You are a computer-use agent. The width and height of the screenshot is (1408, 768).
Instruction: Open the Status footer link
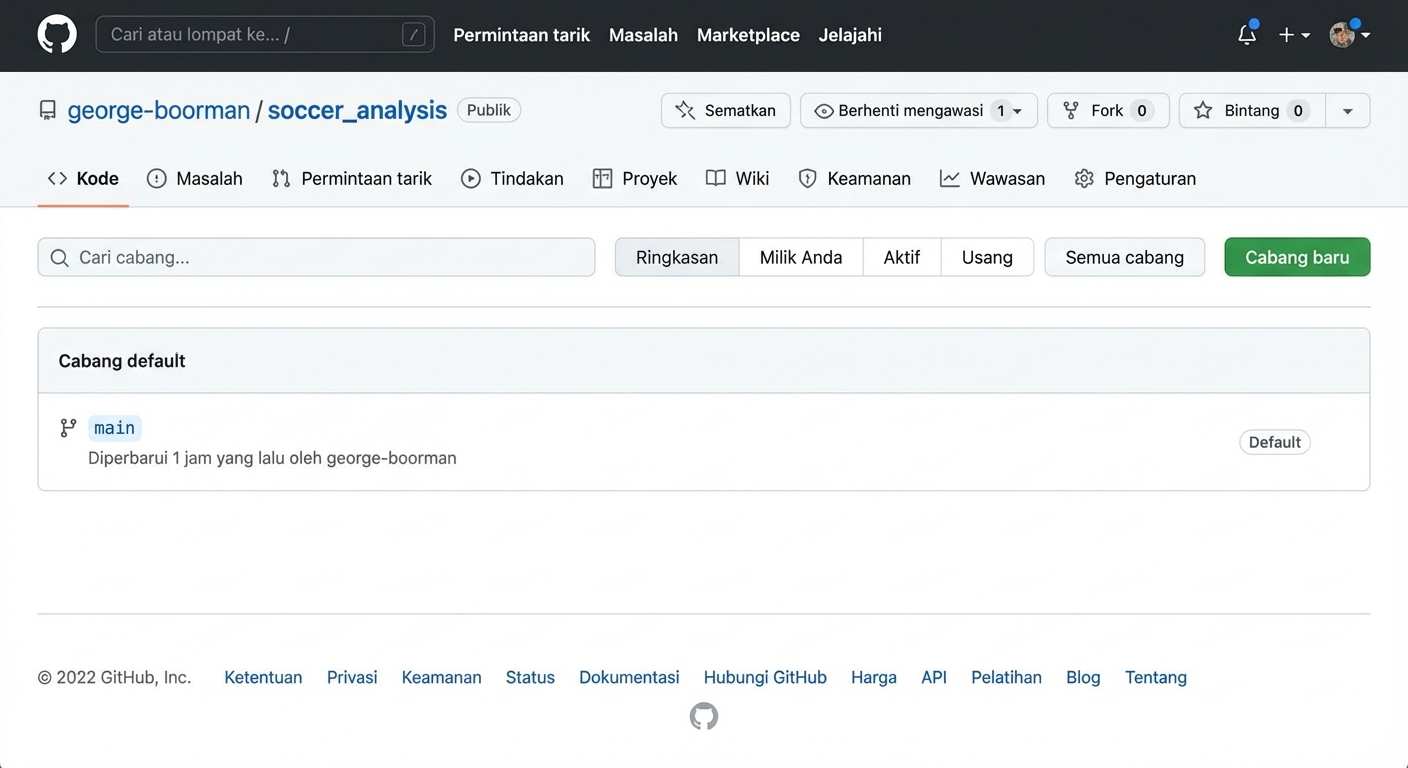tap(530, 677)
